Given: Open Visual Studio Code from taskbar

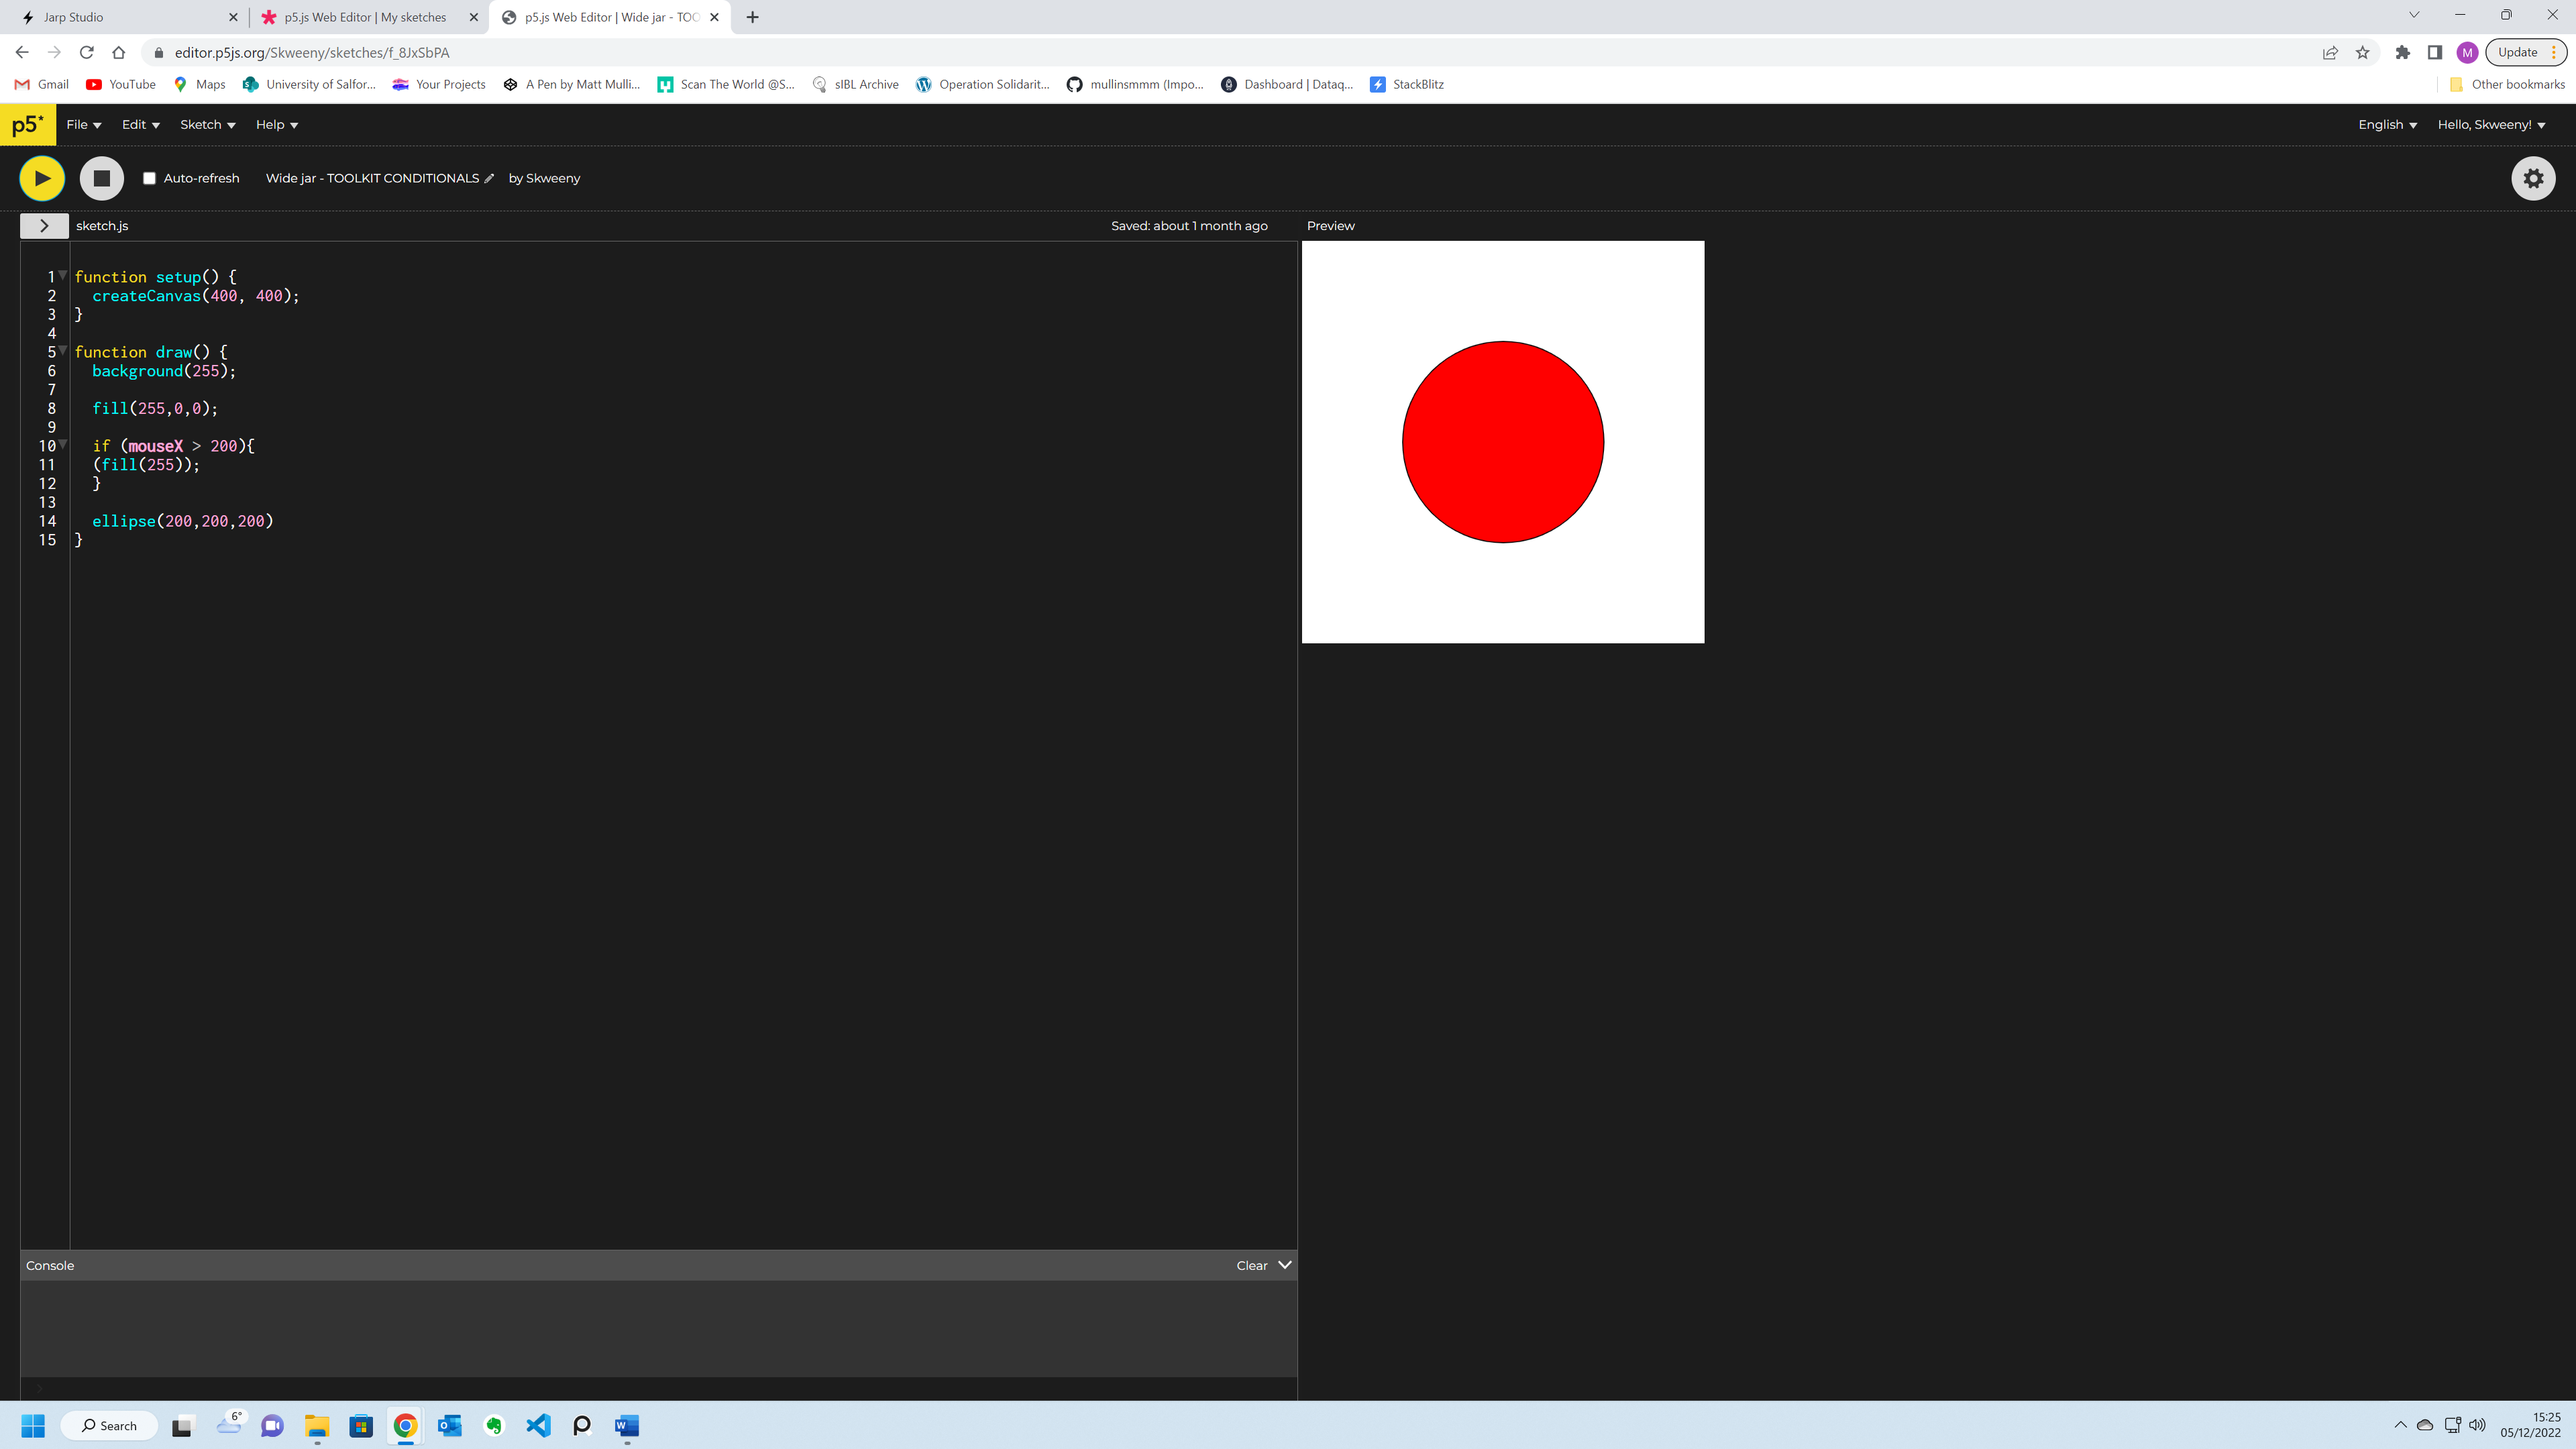Looking at the screenshot, I should tap(538, 1425).
